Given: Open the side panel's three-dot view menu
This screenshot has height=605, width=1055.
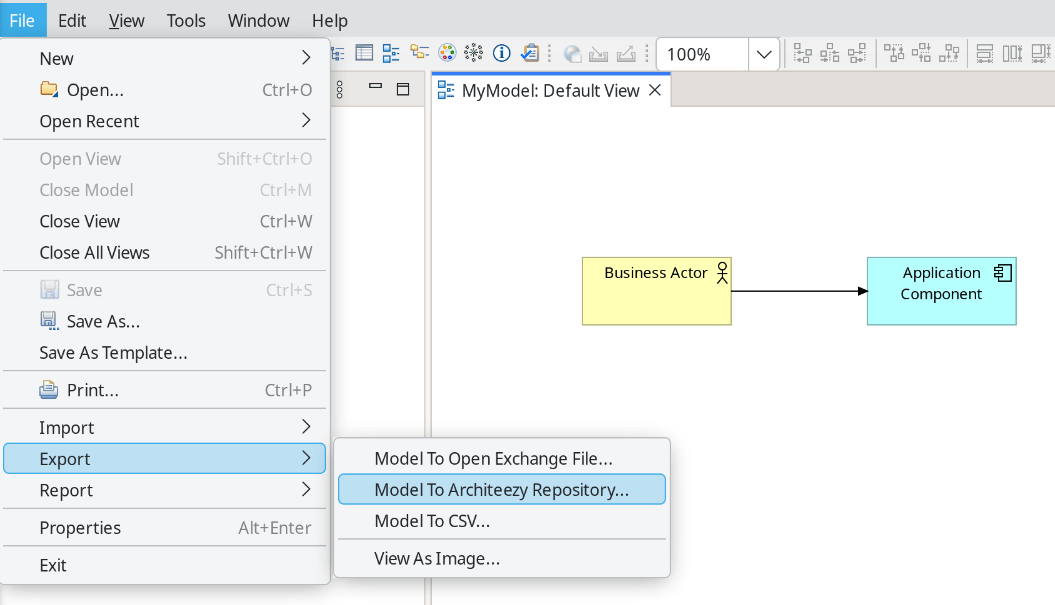Looking at the screenshot, I should pos(340,90).
